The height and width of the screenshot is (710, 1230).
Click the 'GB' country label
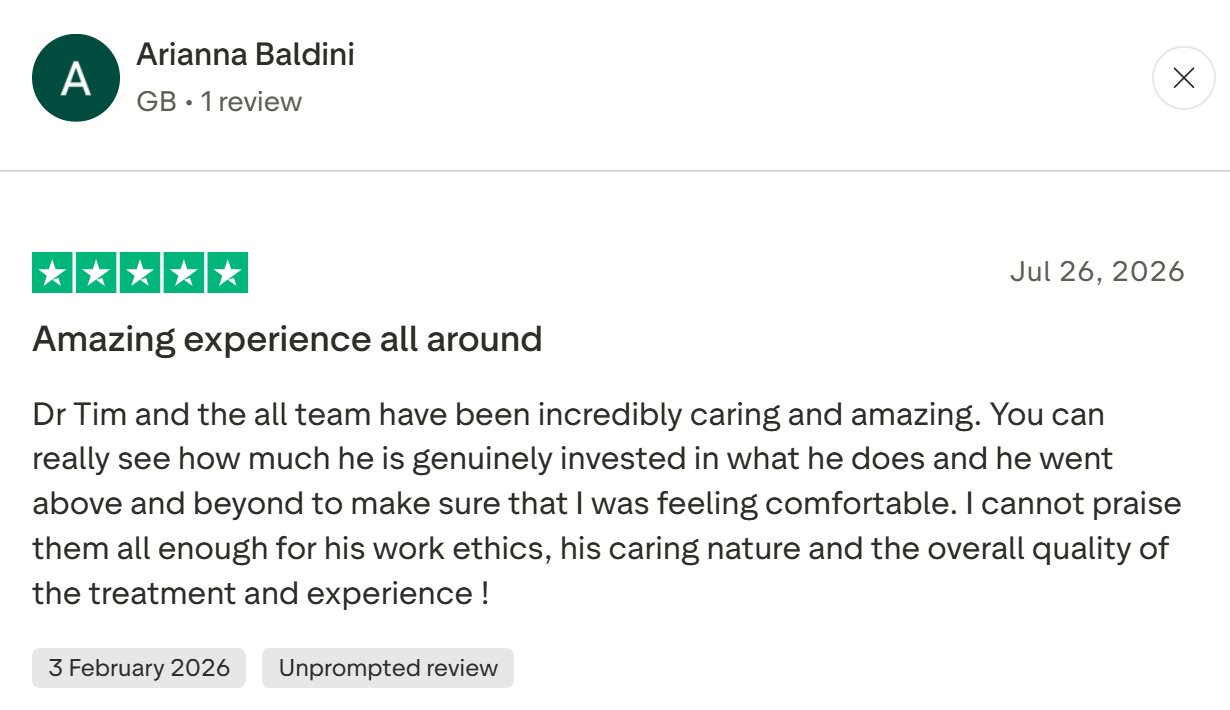pos(156,101)
